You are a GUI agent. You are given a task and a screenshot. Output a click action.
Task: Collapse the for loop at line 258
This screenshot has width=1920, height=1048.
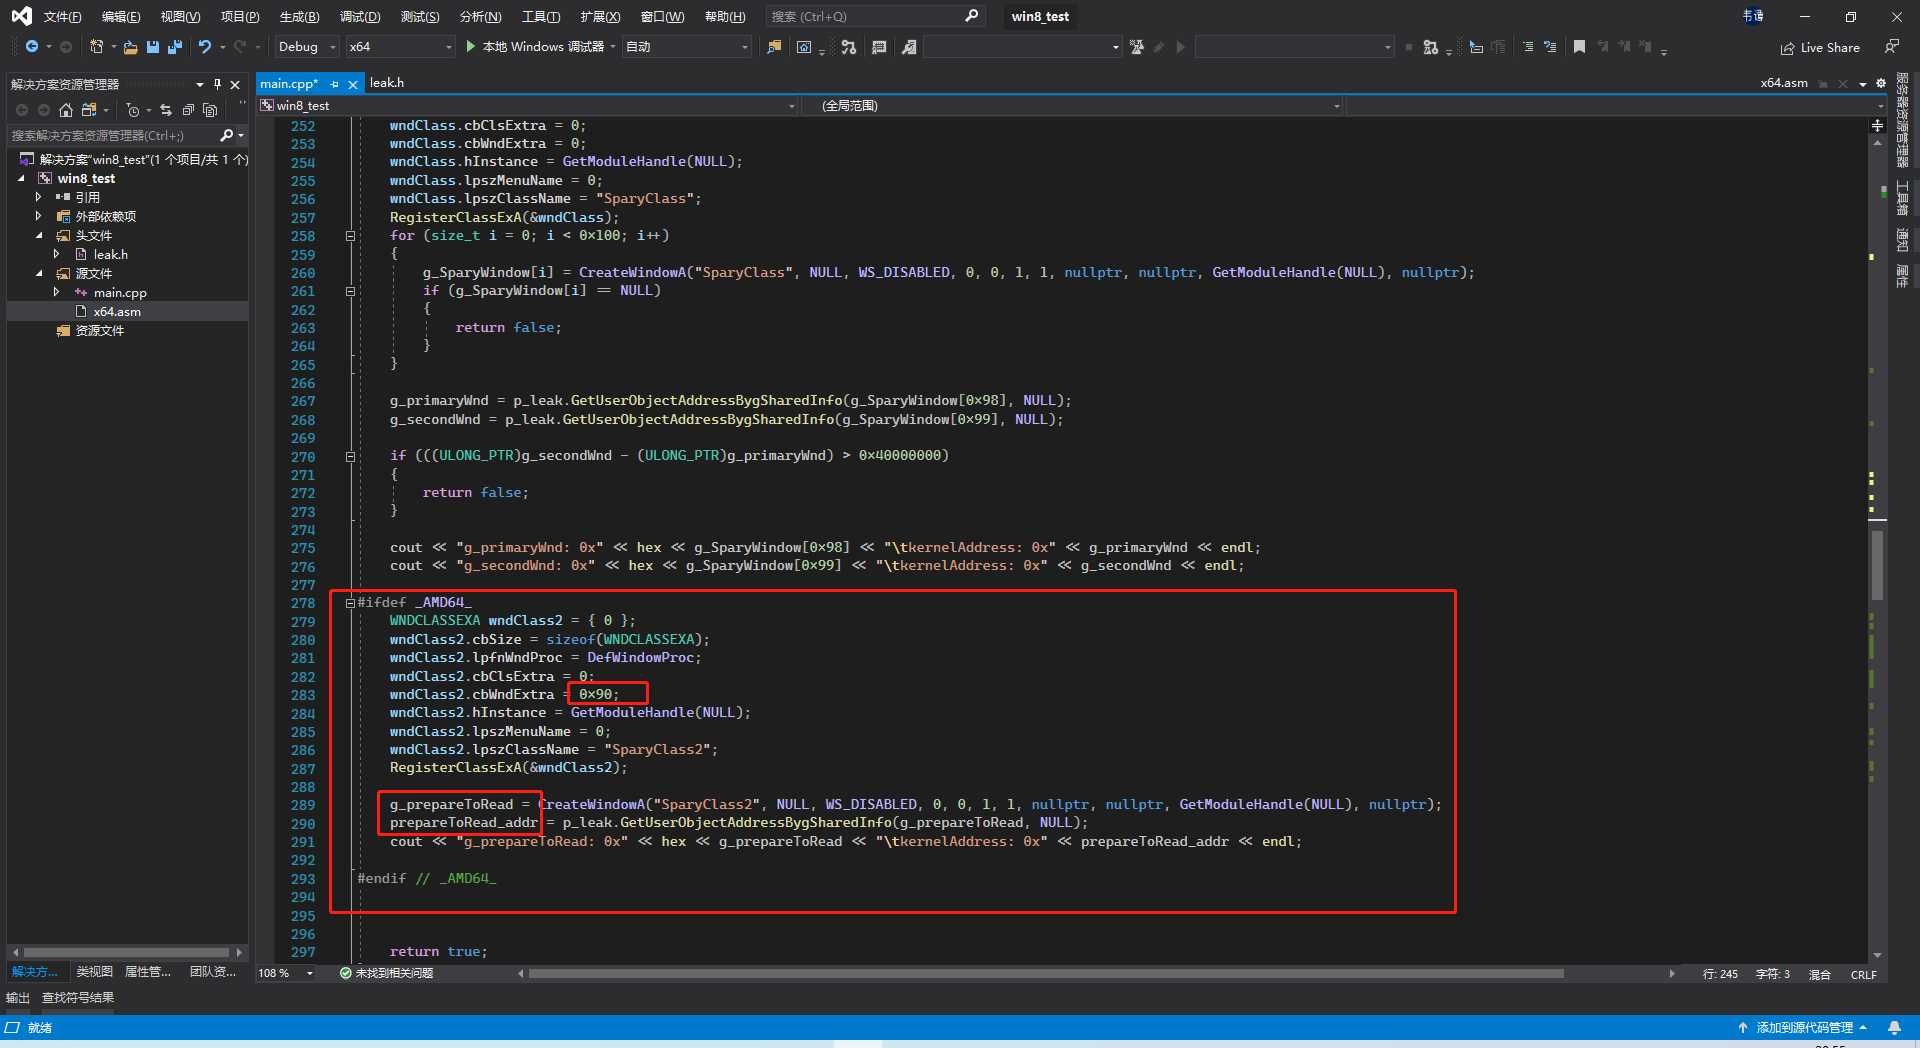pyautogui.click(x=350, y=236)
